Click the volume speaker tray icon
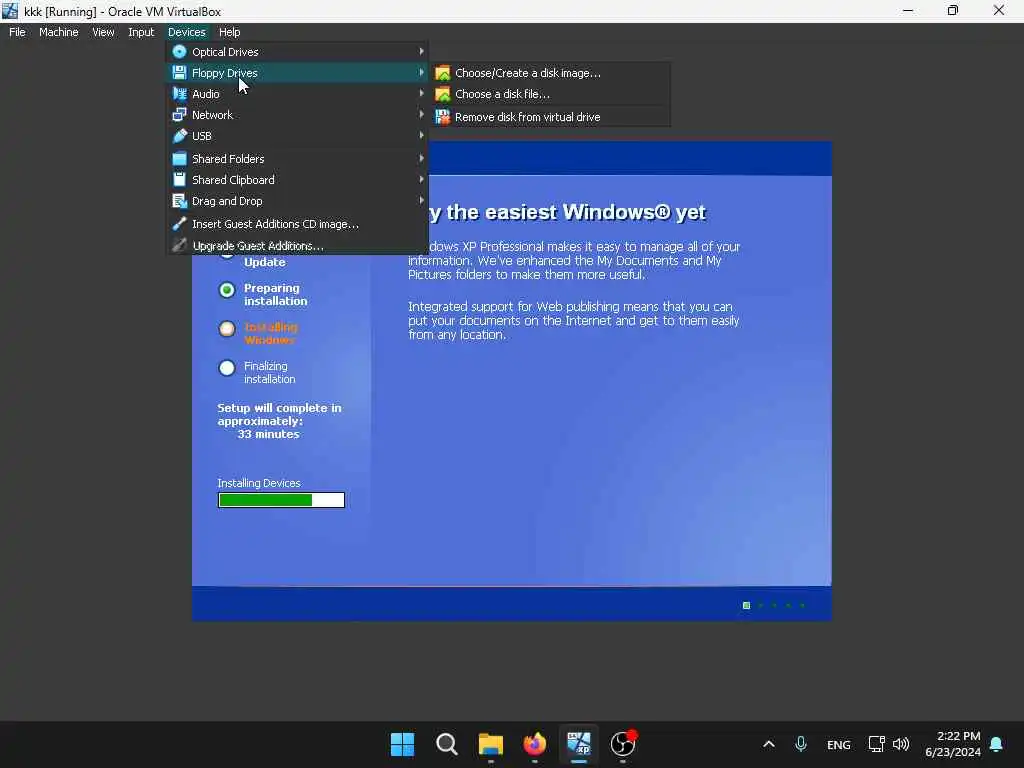Image resolution: width=1024 pixels, height=768 pixels. click(901, 744)
